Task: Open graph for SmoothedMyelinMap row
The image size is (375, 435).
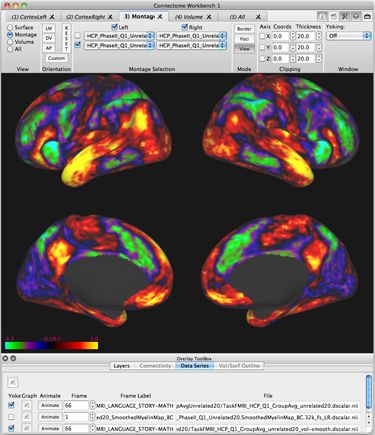Action: [x=27, y=417]
